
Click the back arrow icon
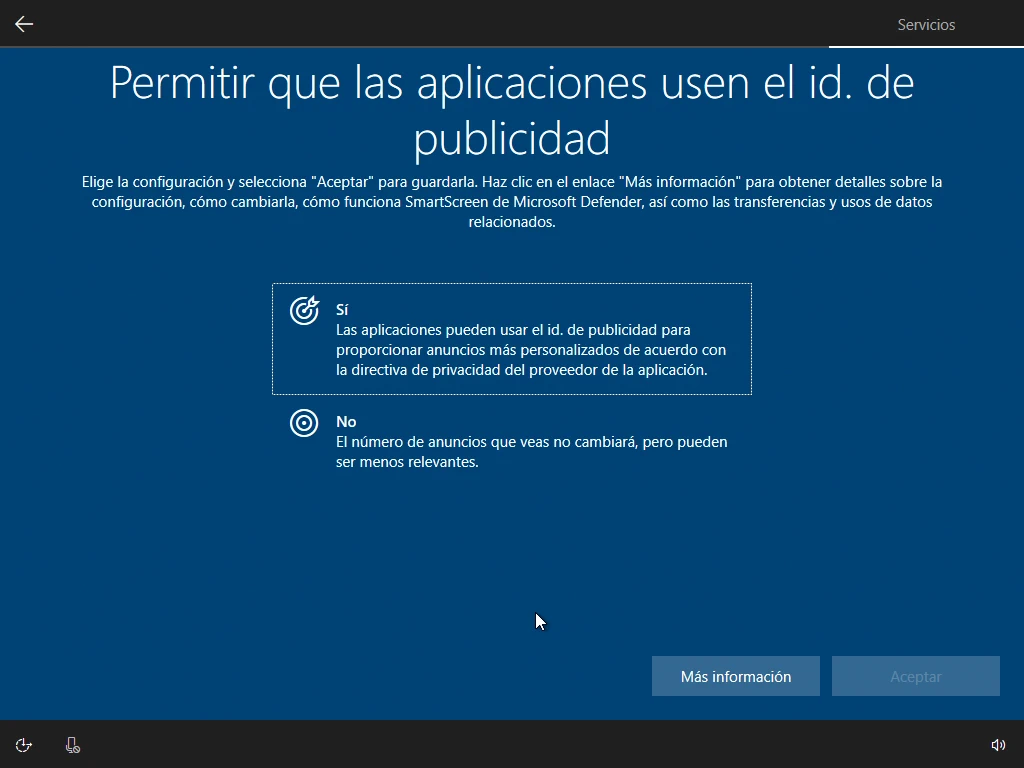(x=24, y=24)
